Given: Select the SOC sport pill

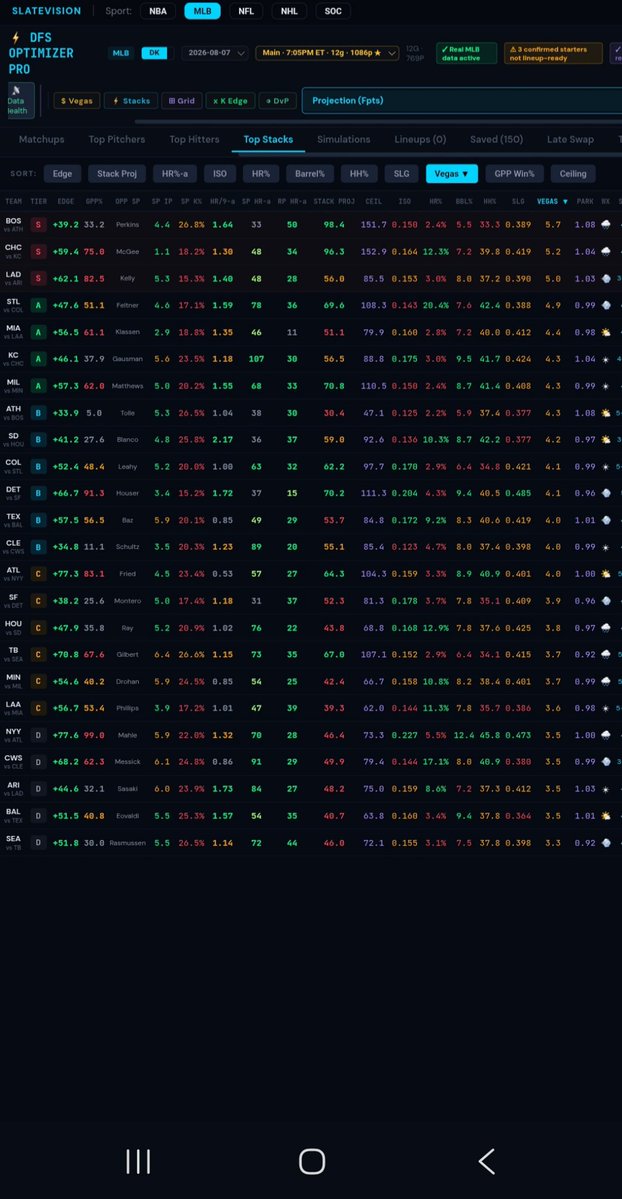Looking at the screenshot, I should pos(333,11).
